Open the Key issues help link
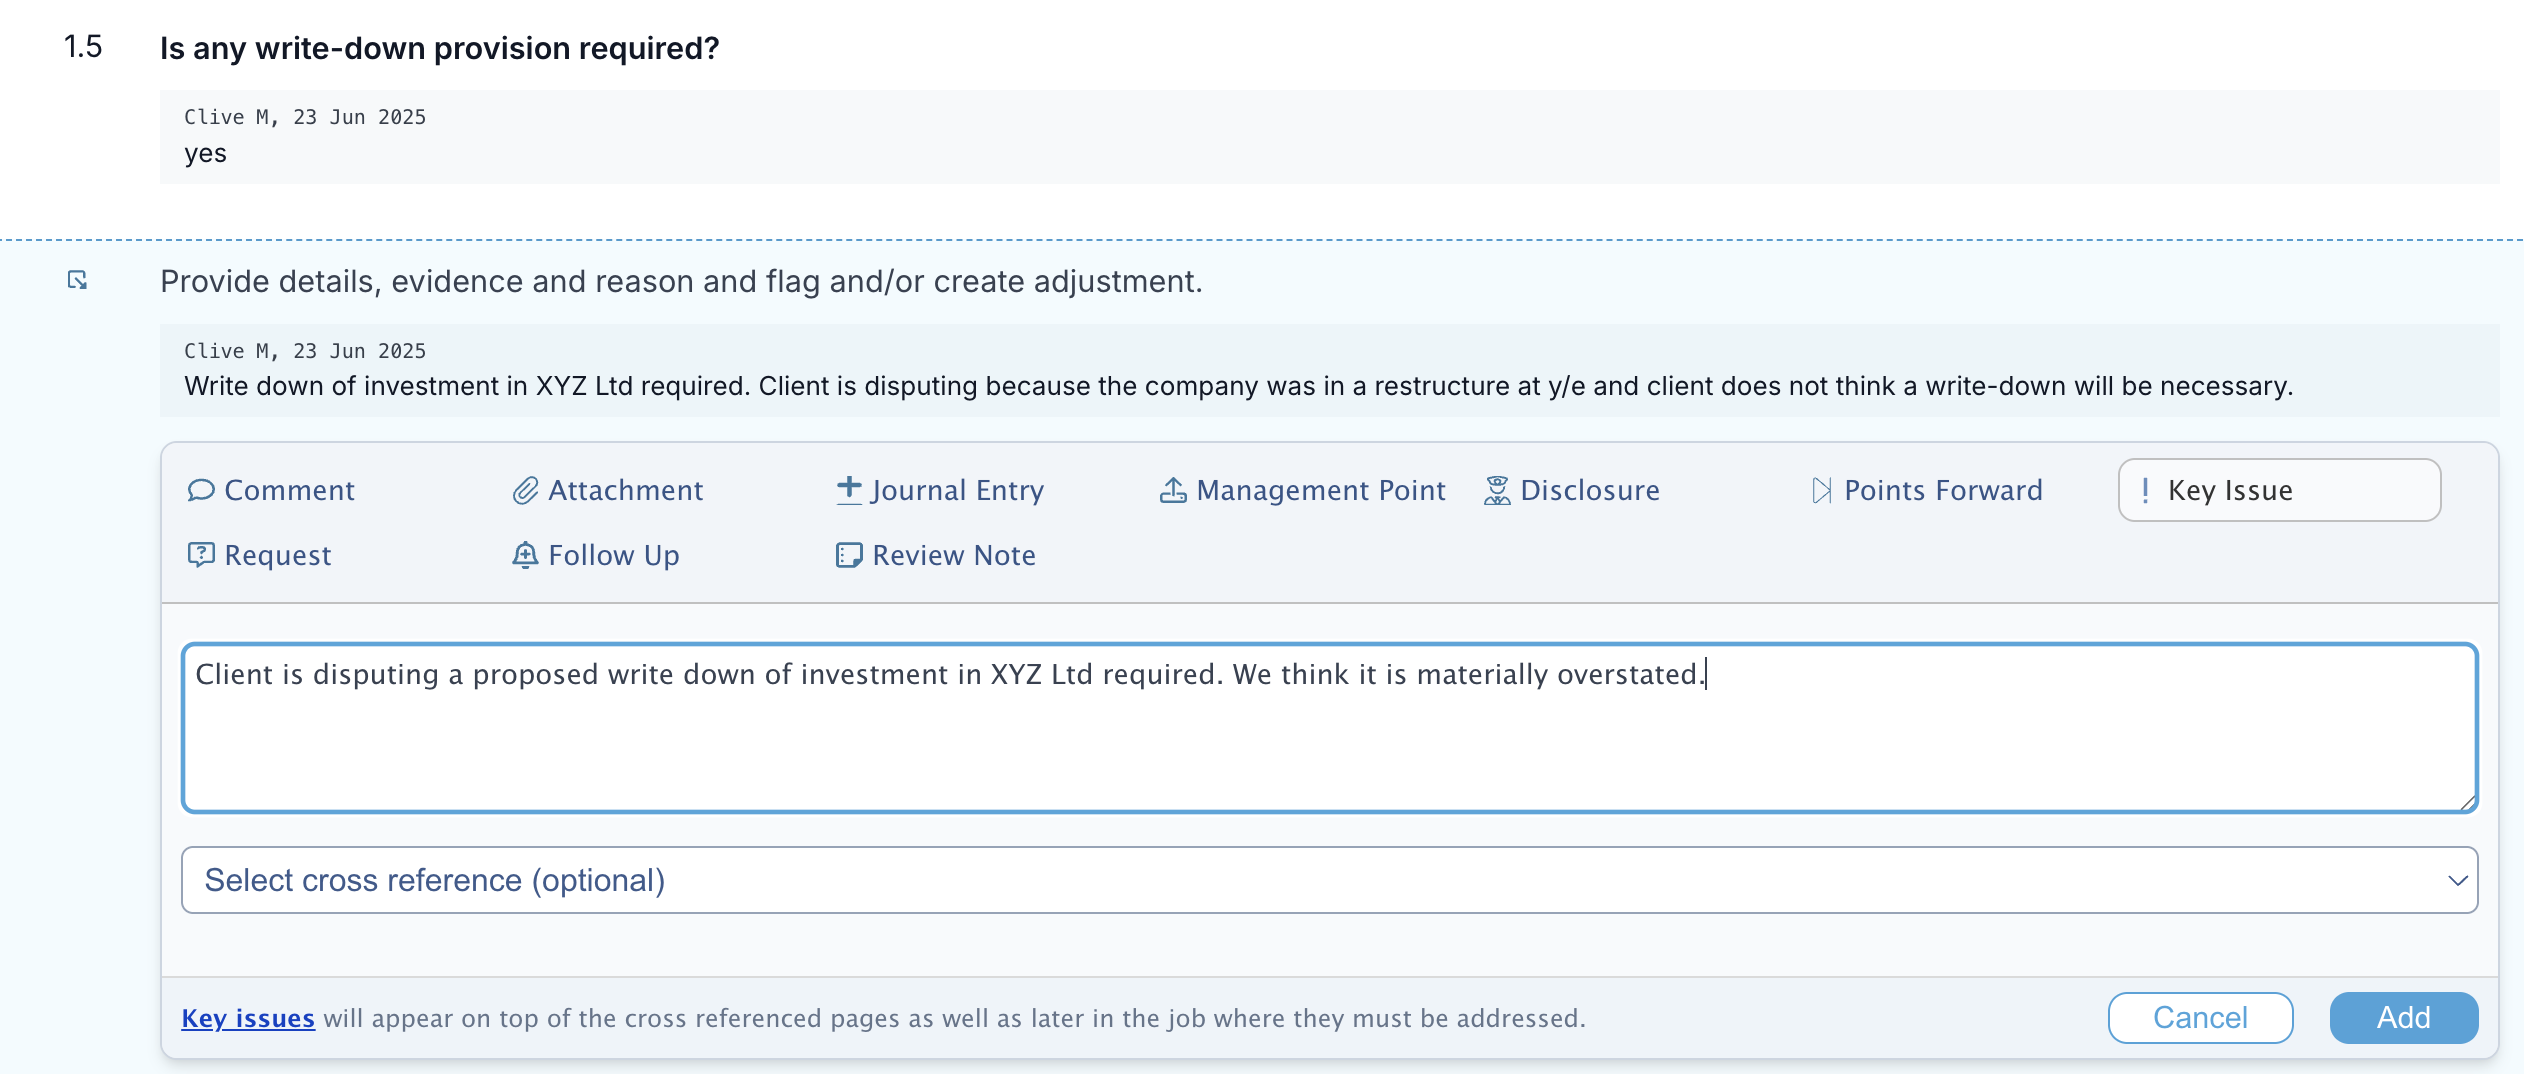This screenshot has height=1074, width=2524. click(248, 1018)
